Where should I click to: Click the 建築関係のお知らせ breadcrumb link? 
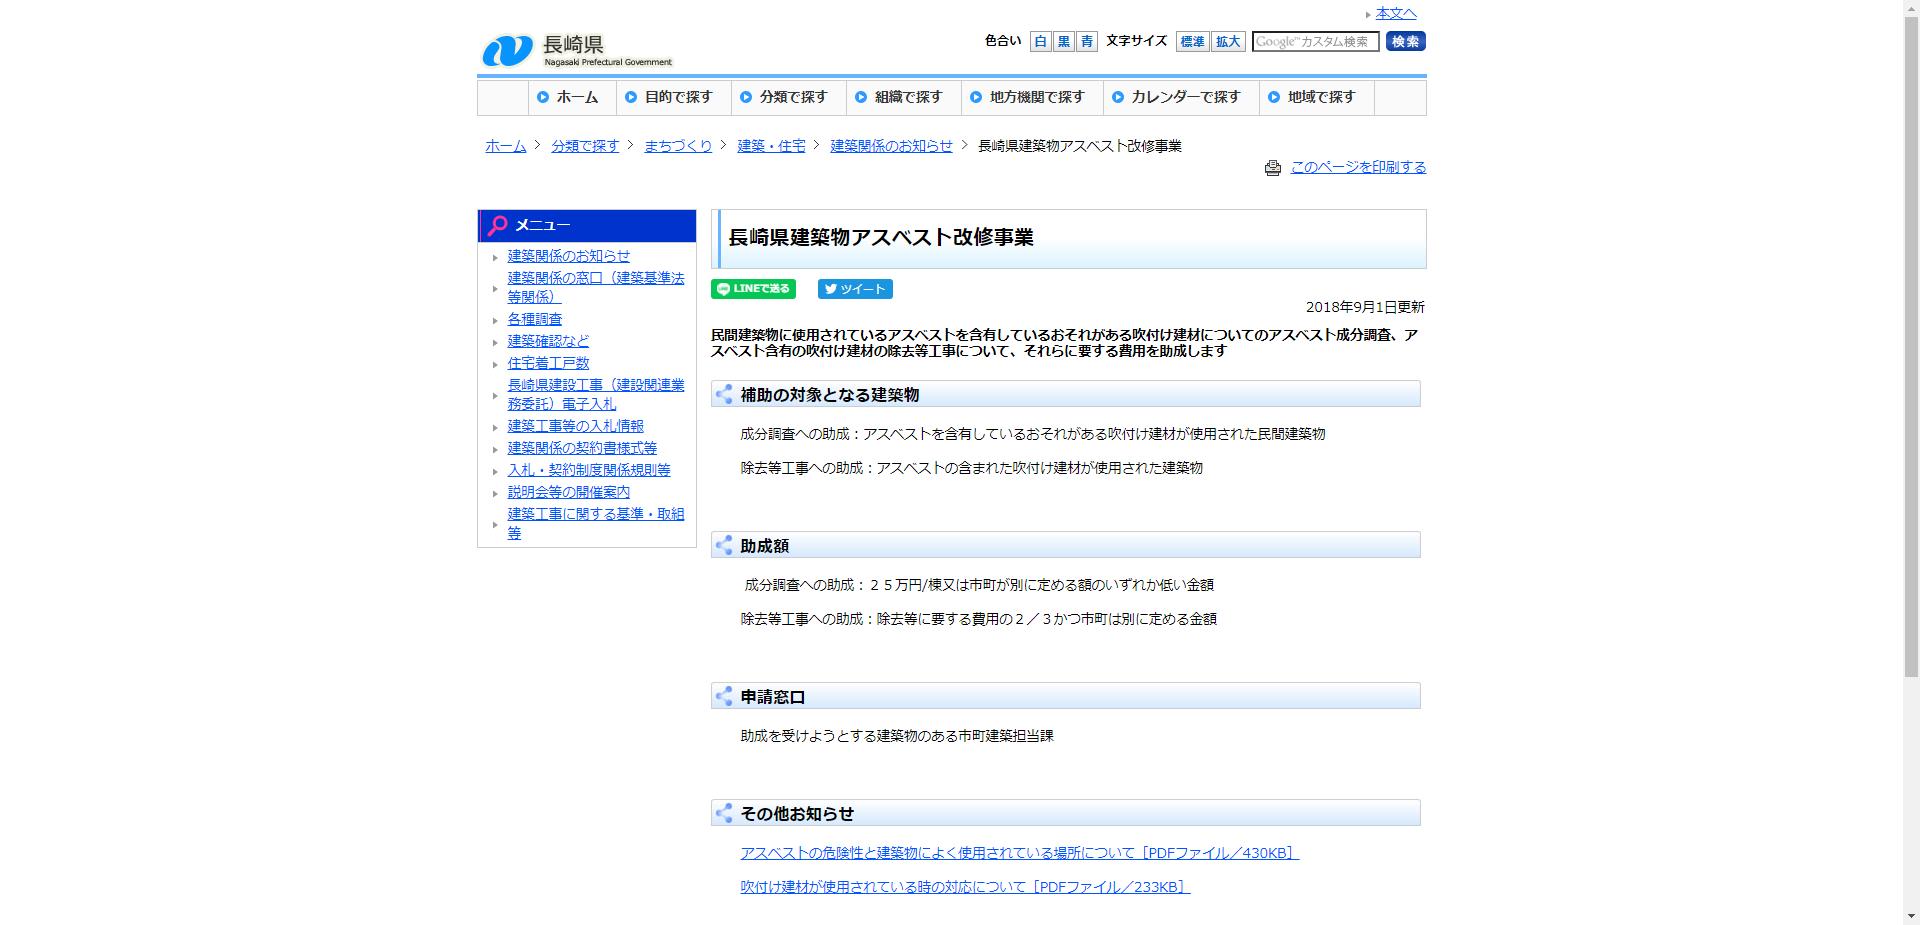889,146
